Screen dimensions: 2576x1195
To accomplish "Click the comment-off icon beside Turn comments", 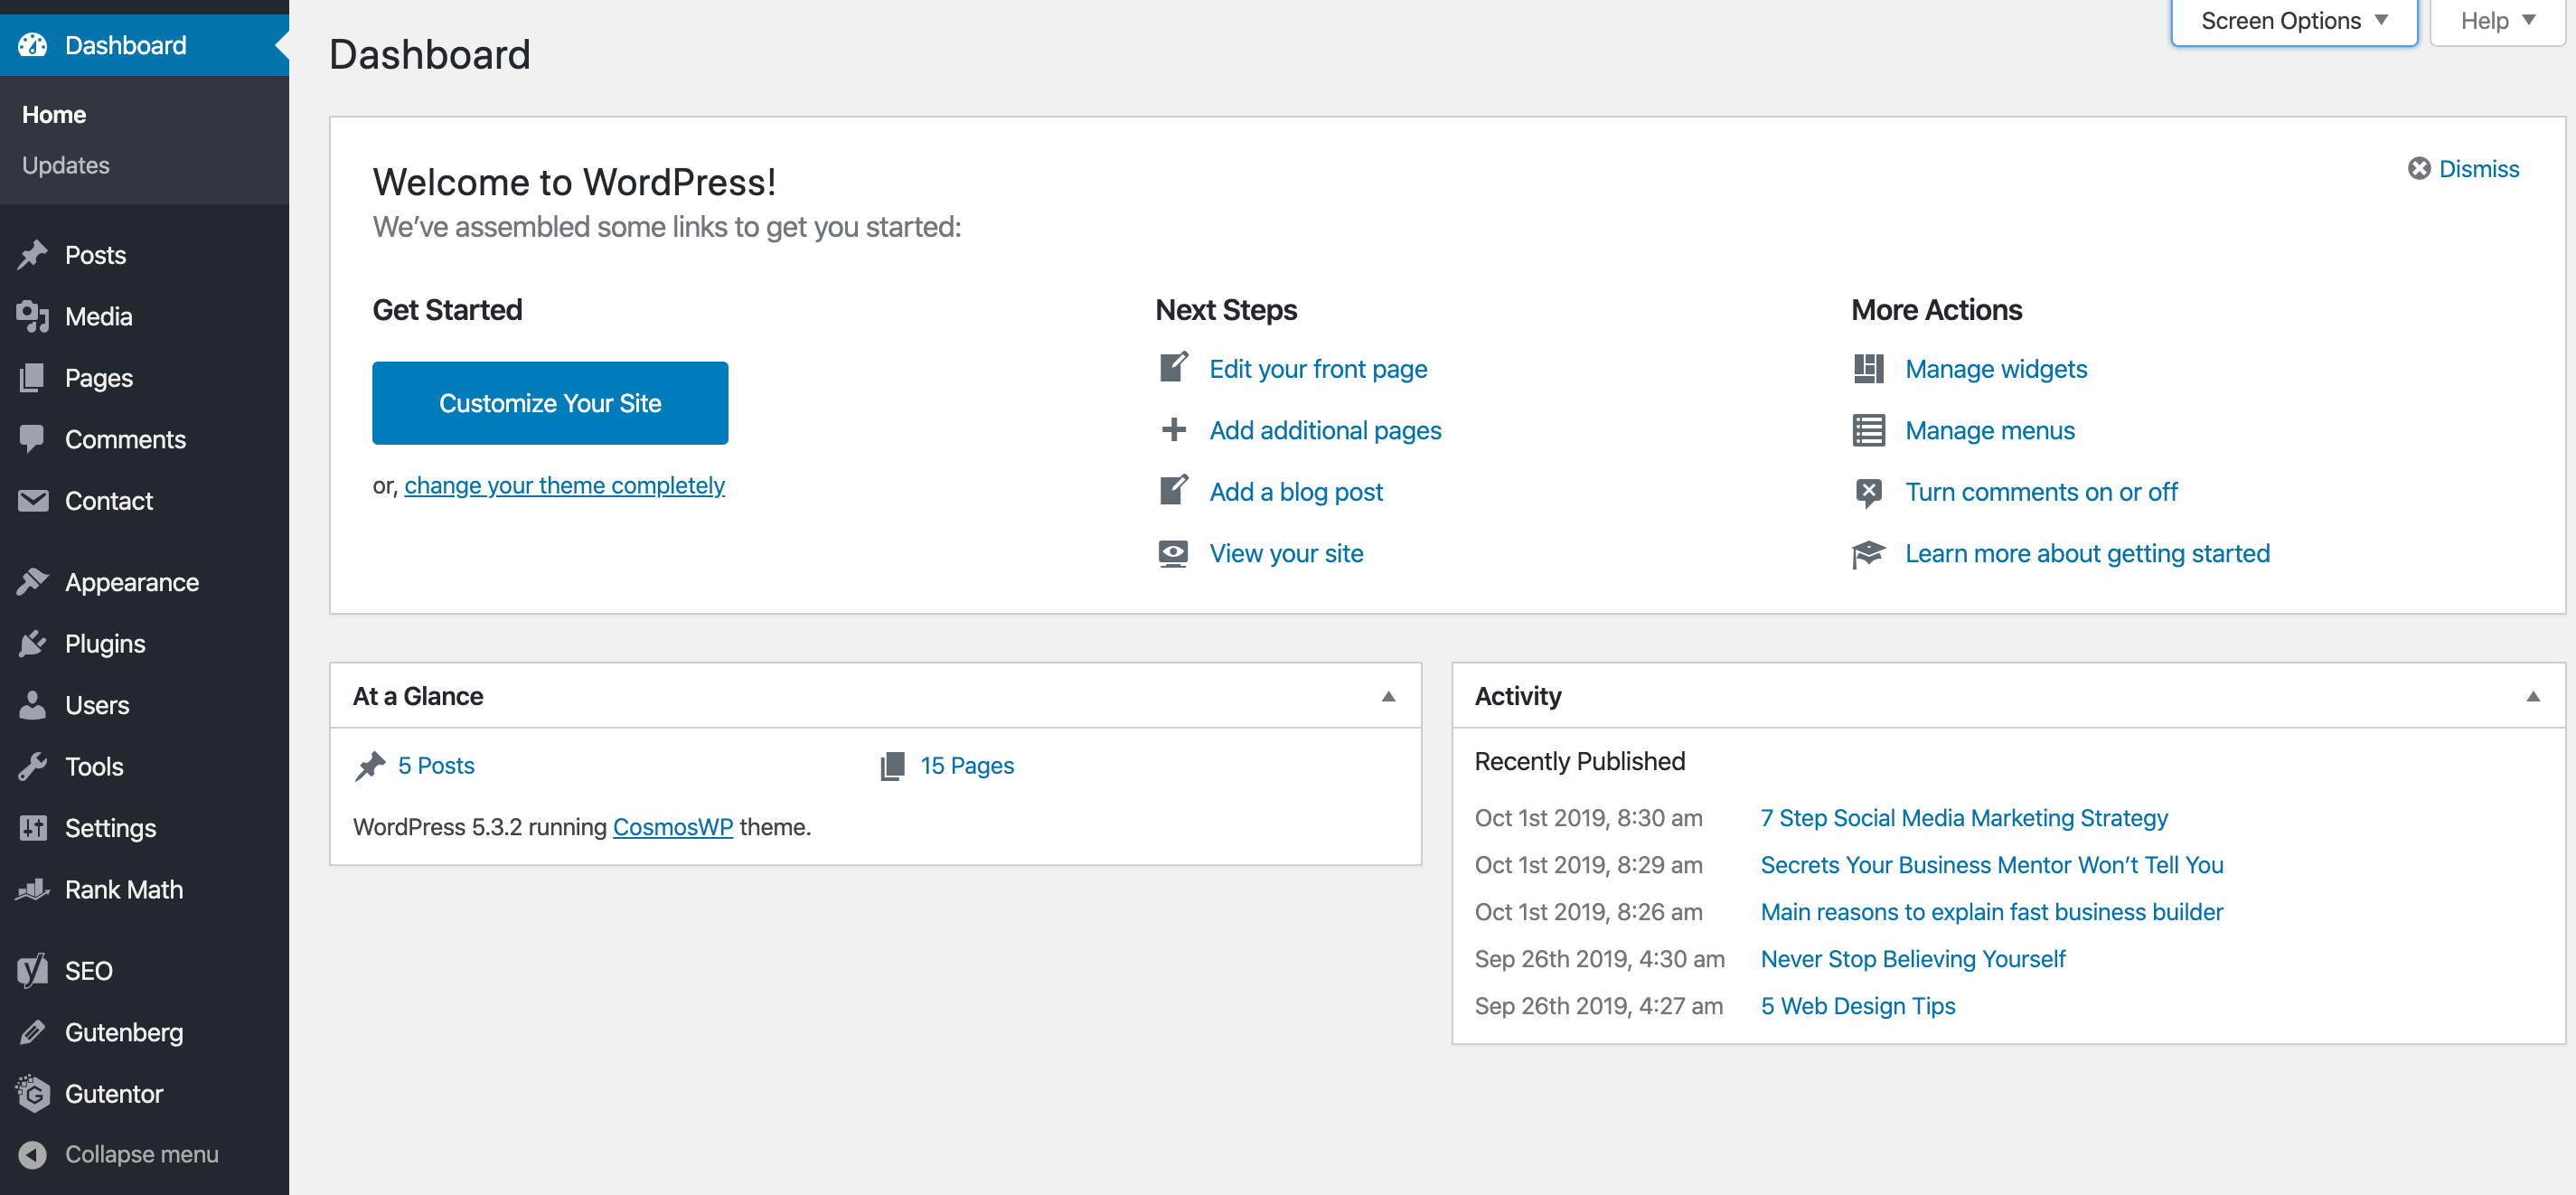I will point(1868,492).
